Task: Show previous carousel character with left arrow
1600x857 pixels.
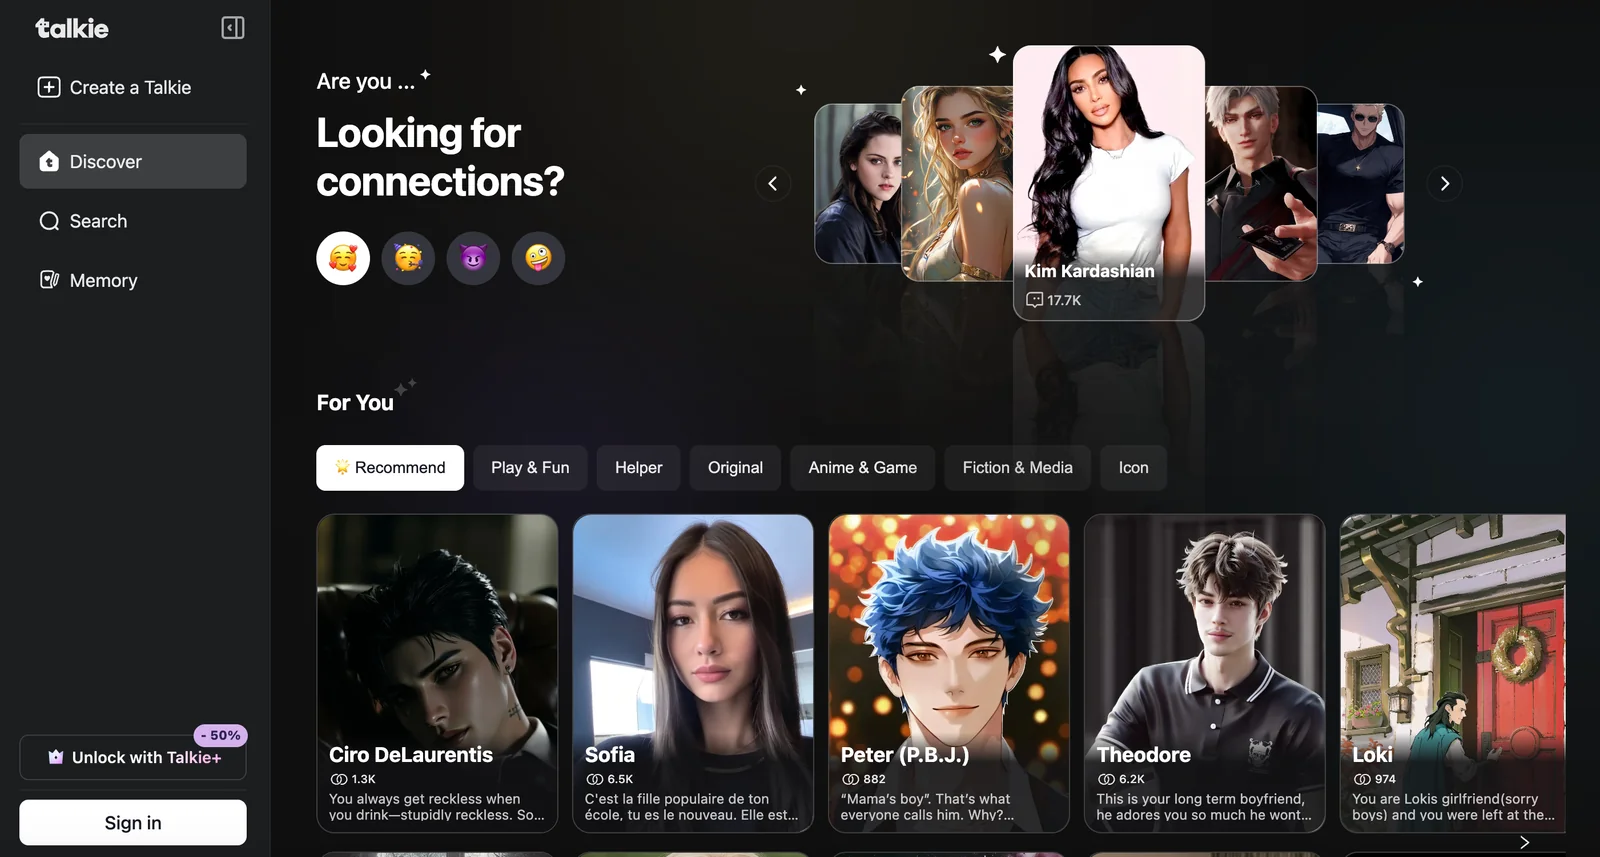Action: tap(772, 183)
